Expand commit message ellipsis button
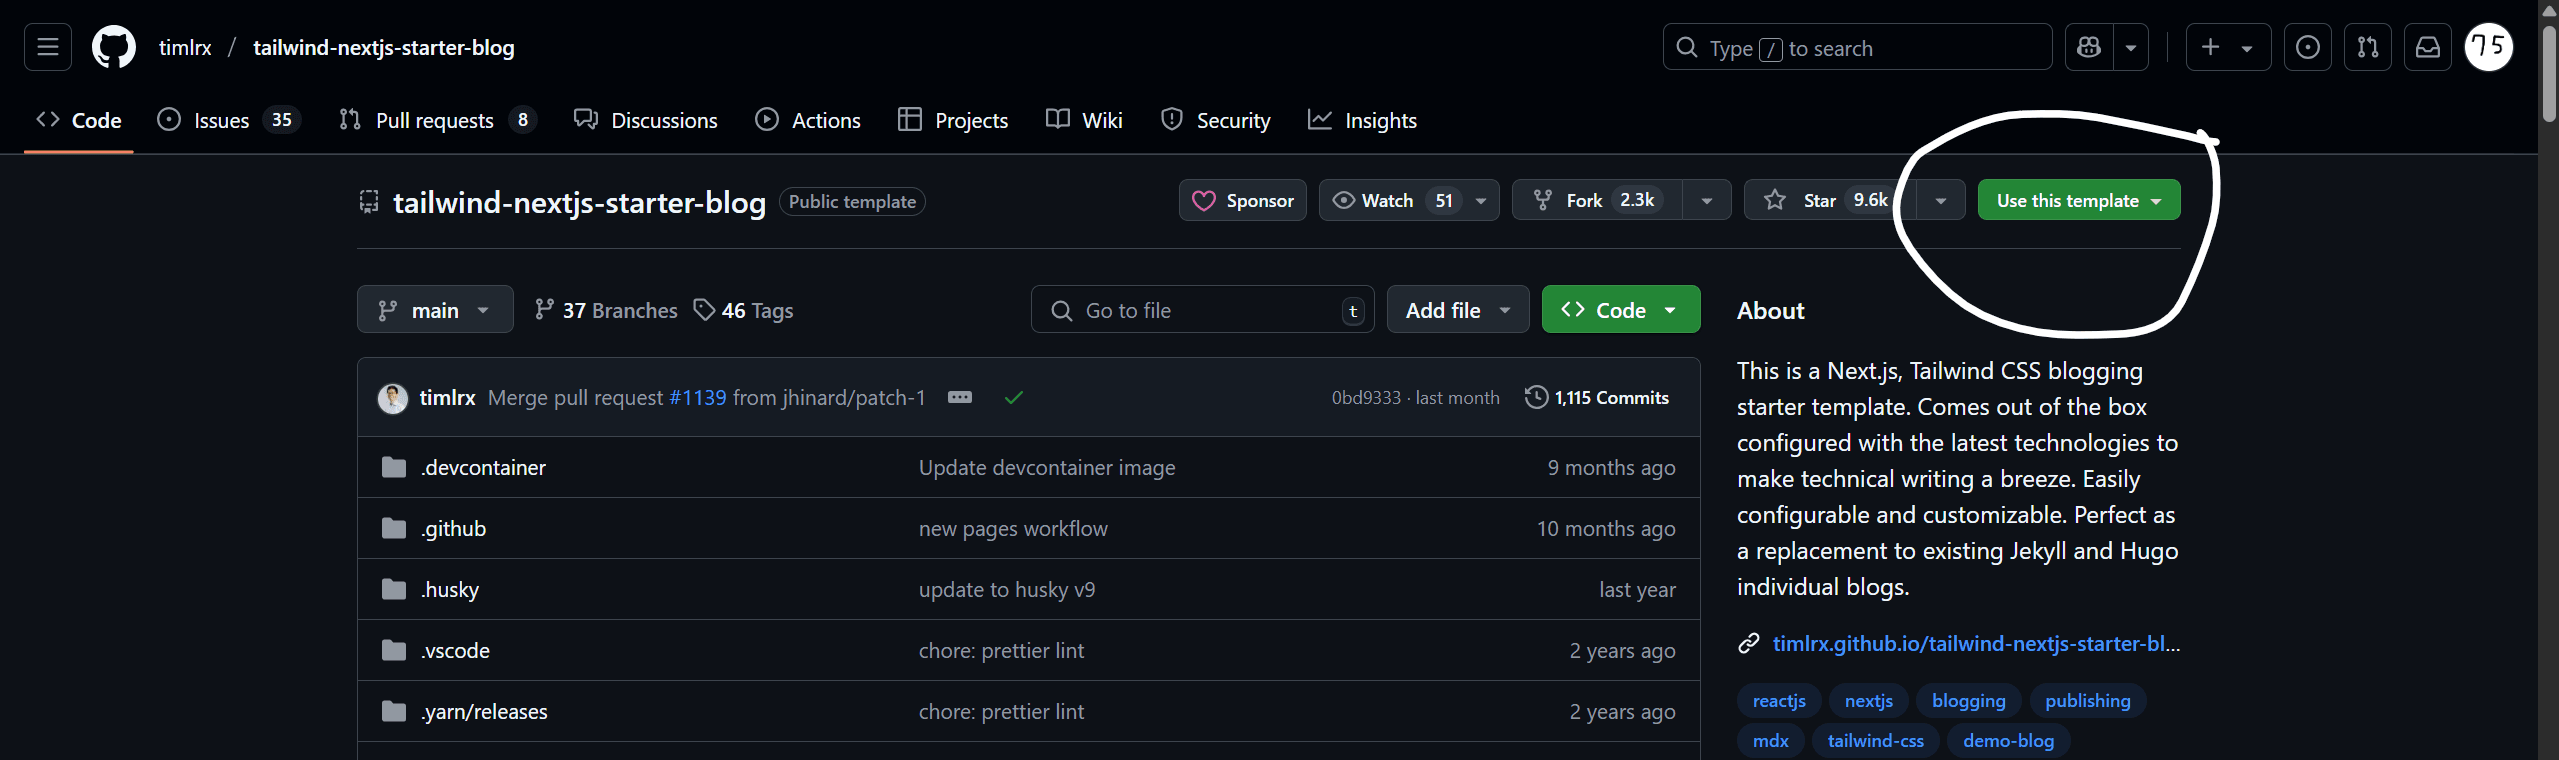 960,397
